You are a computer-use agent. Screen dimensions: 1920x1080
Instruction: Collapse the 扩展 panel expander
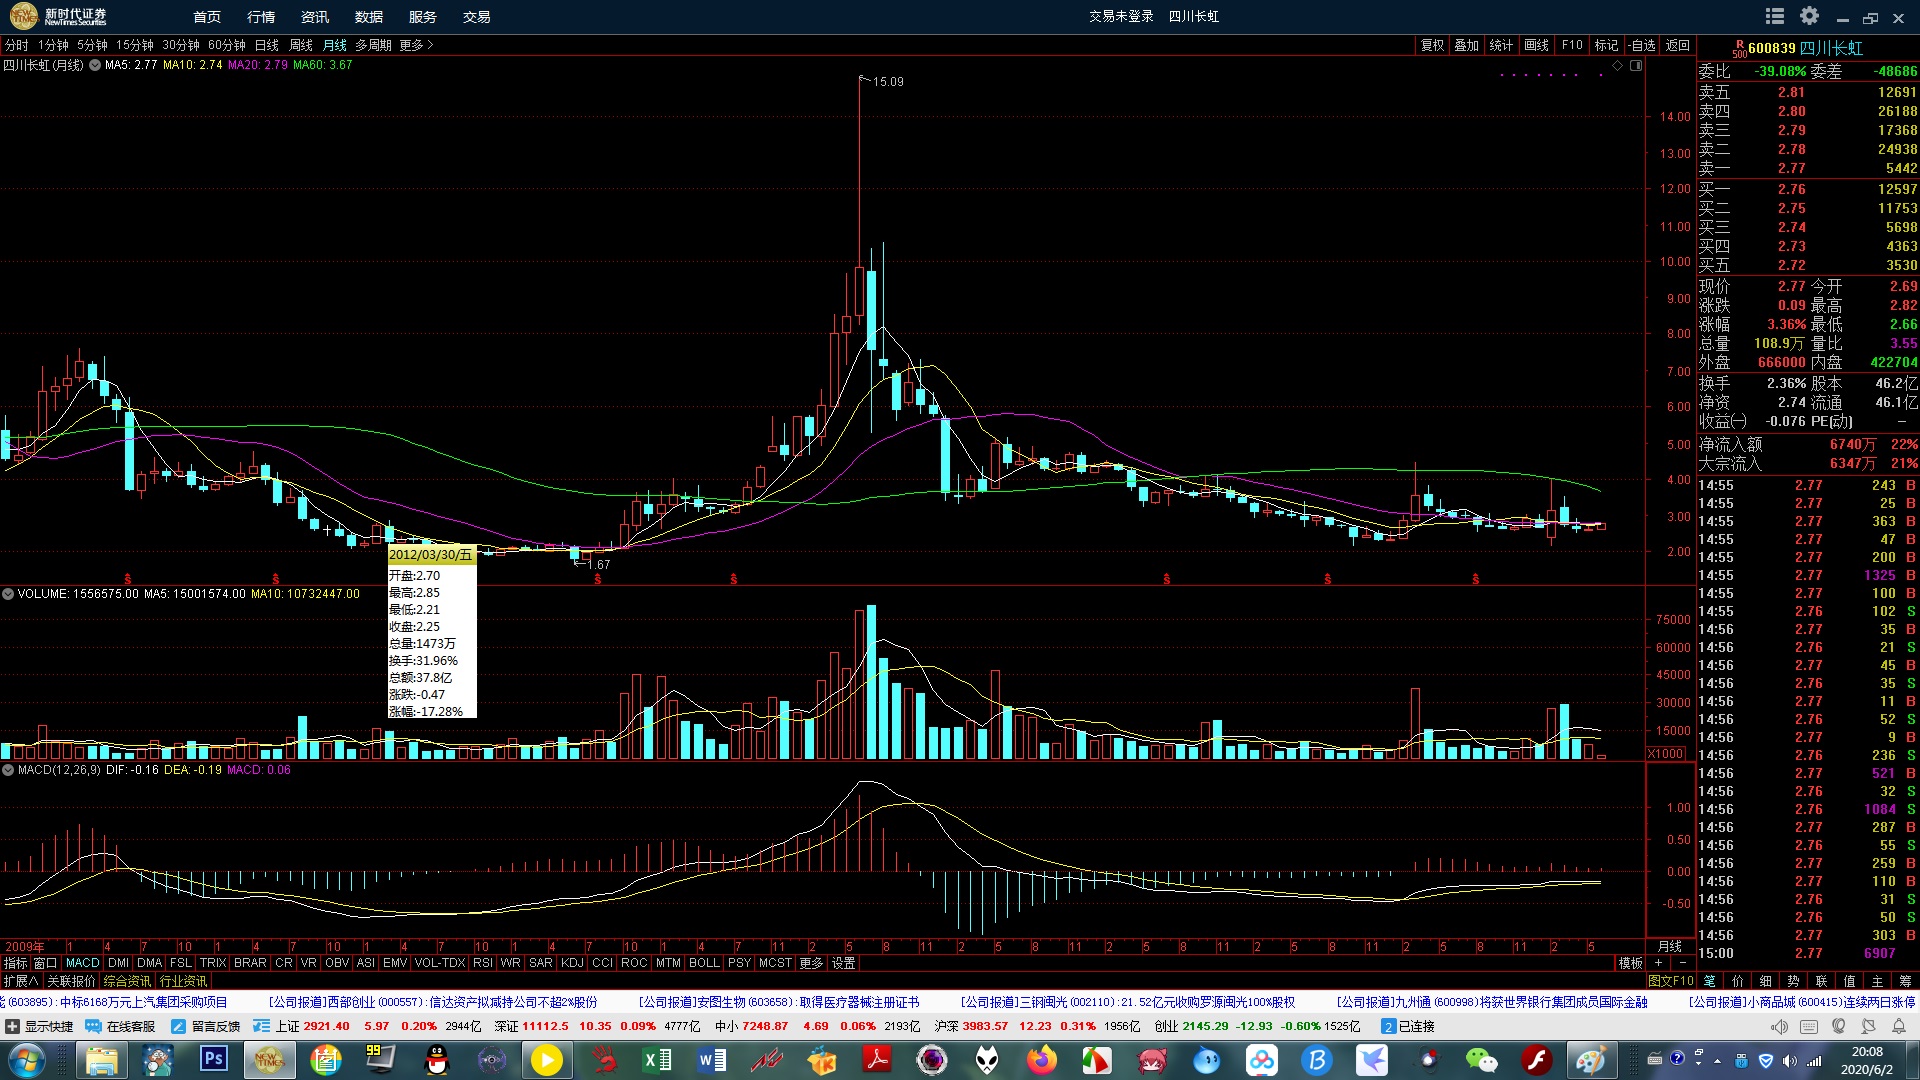point(21,981)
